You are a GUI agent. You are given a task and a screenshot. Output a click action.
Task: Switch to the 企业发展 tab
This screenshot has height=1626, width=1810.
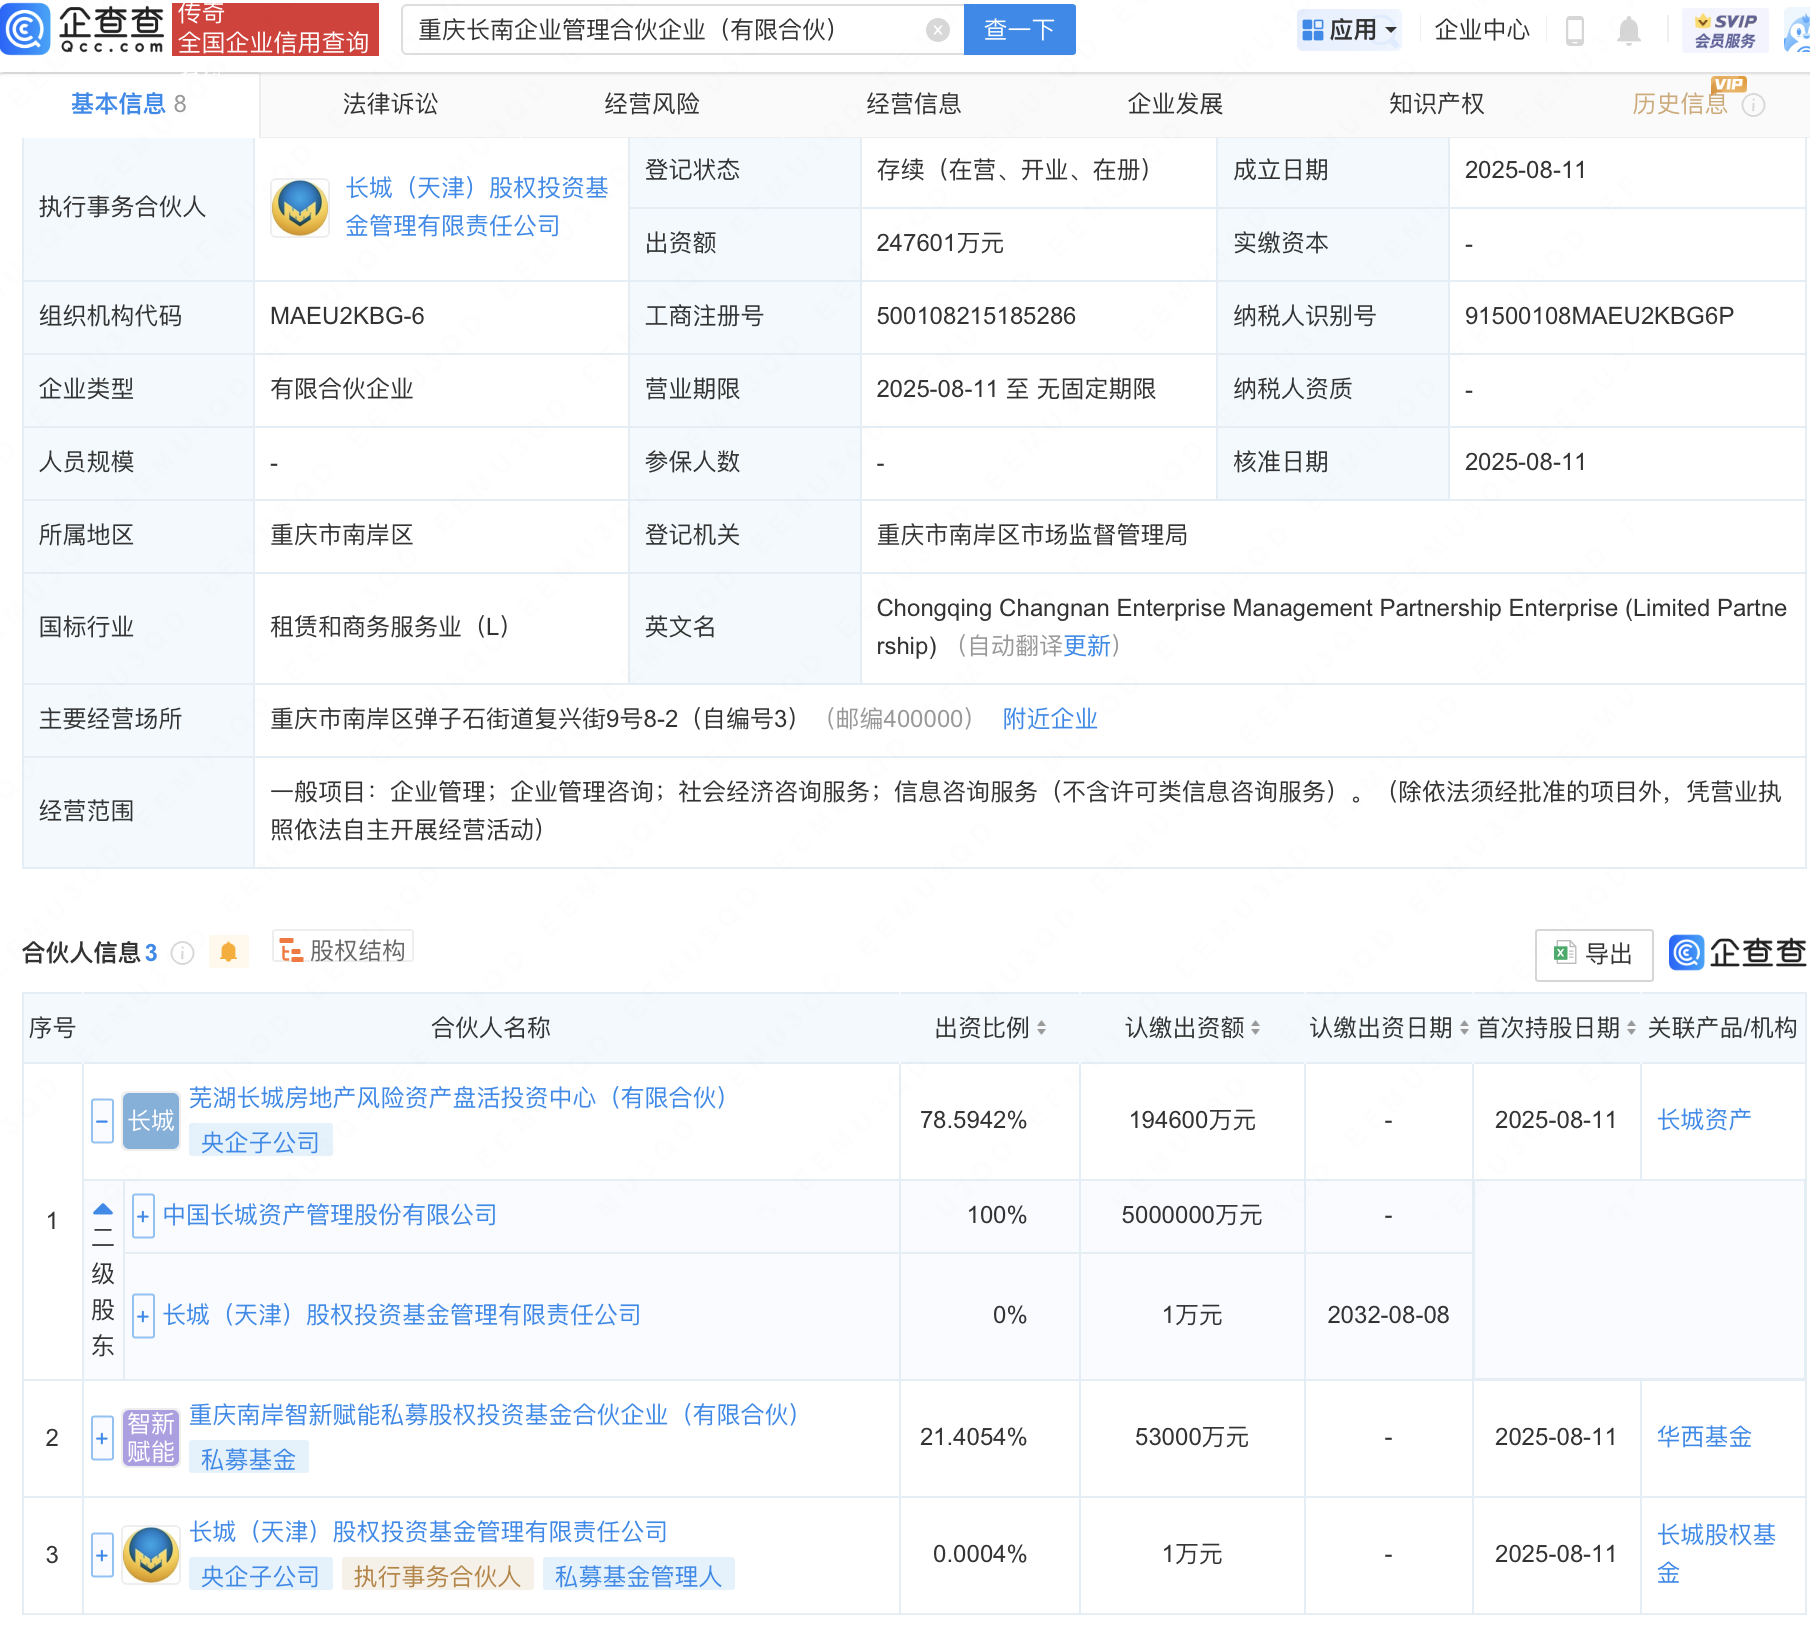pos(1175,104)
